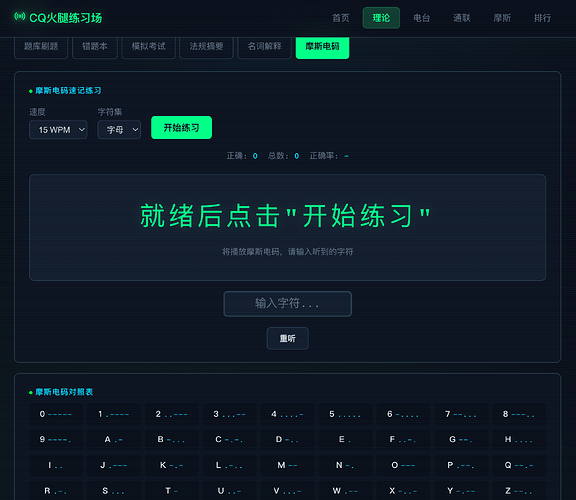Screen dimensions: 576x500
Task: Click the letter A morse cell
Action: tap(114, 439)
